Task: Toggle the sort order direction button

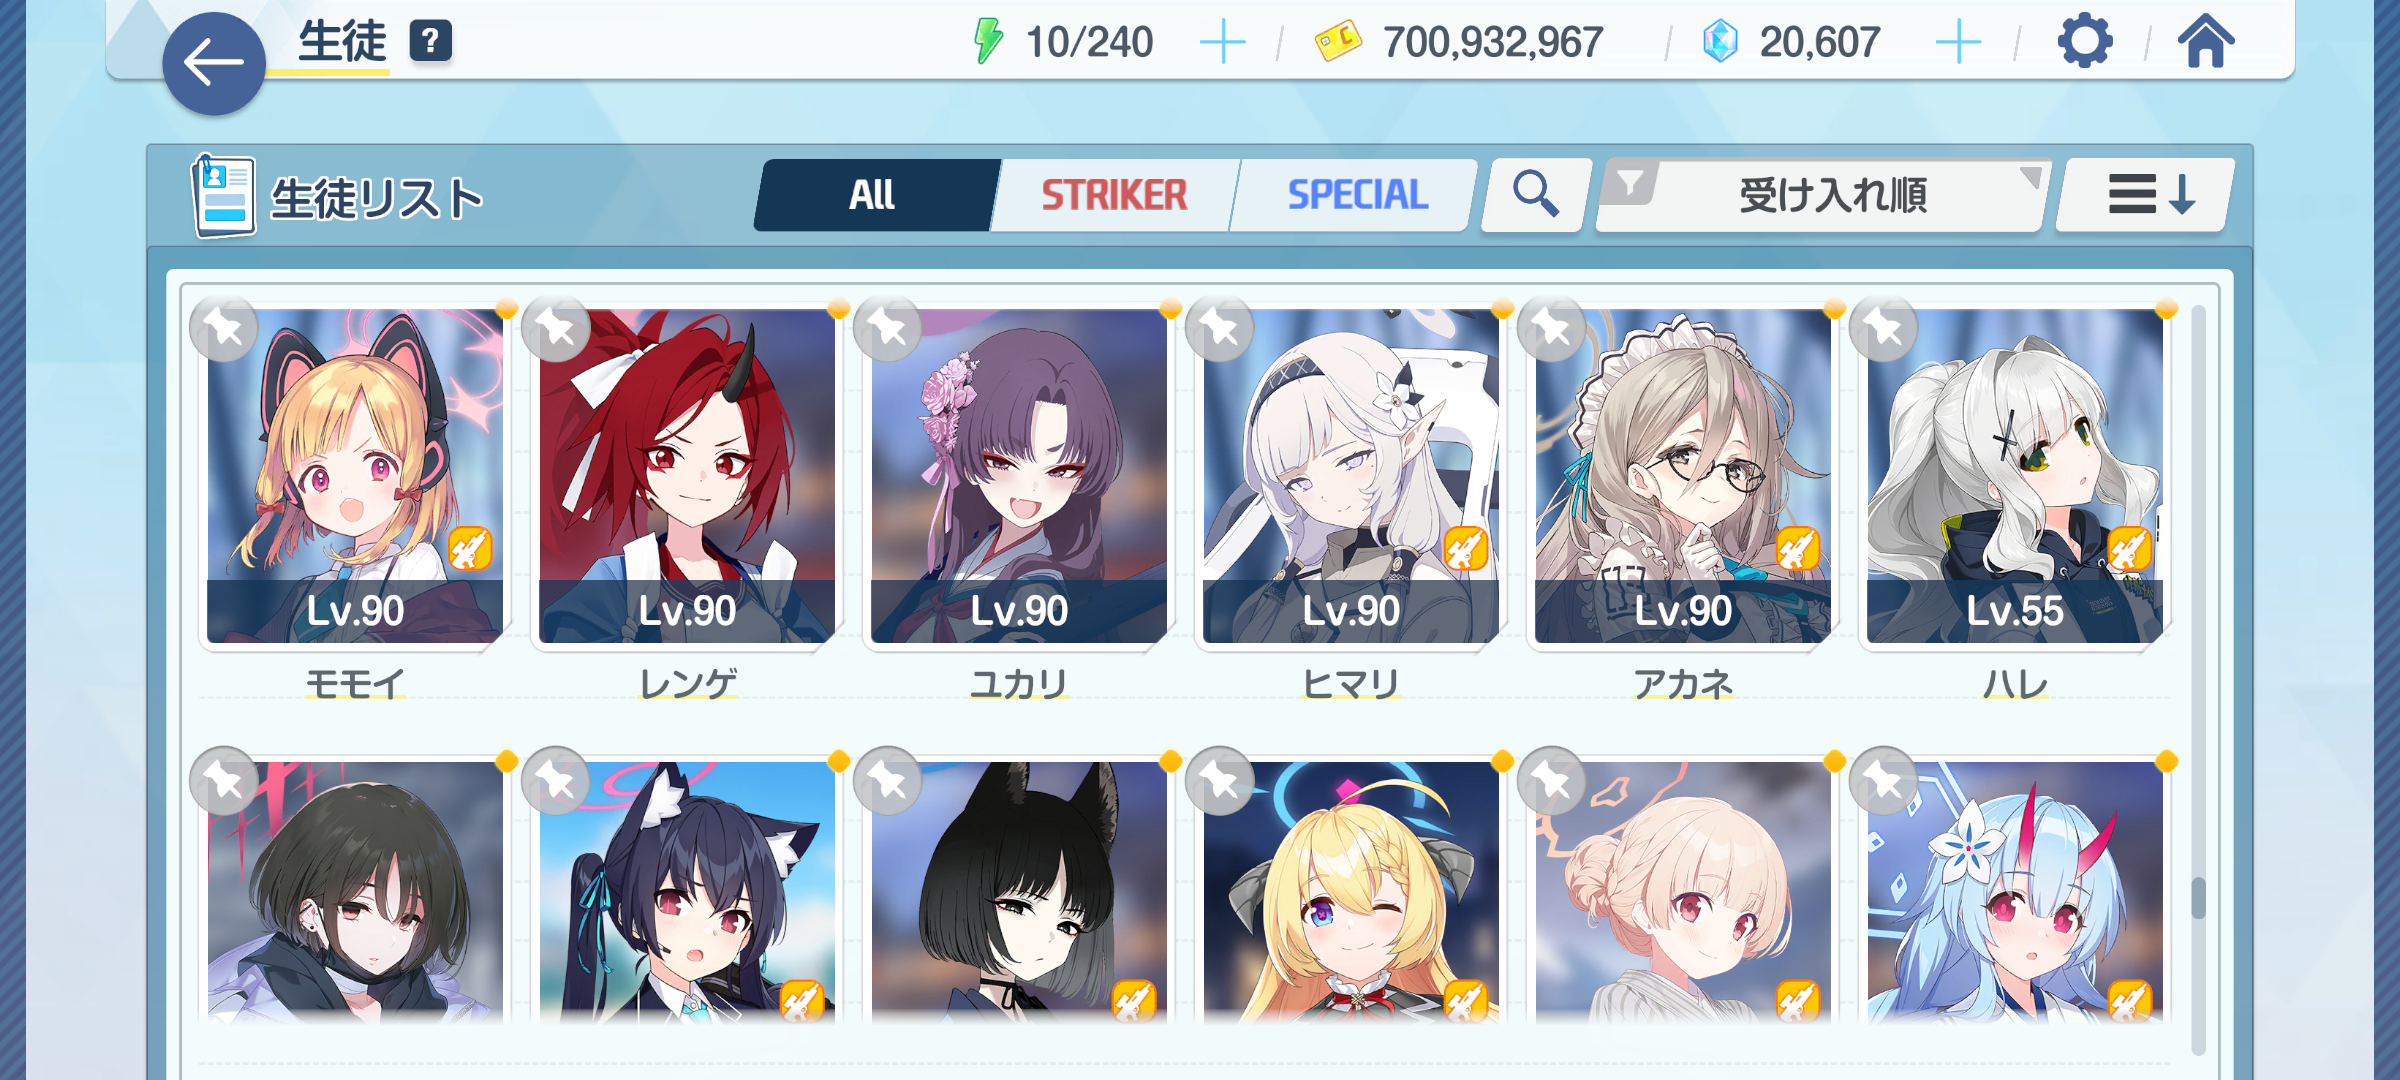Action: (2146, 195)
